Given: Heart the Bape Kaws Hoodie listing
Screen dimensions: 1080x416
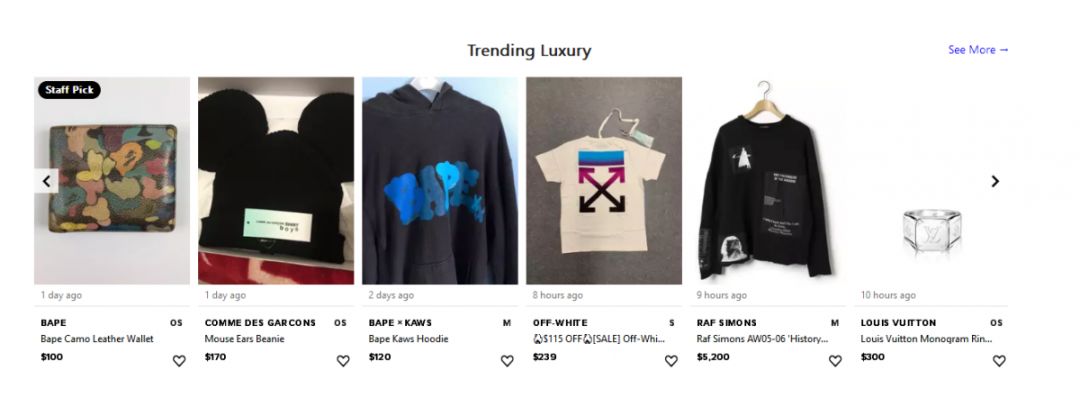Looking at the screenshot, I should pos(507,361).
